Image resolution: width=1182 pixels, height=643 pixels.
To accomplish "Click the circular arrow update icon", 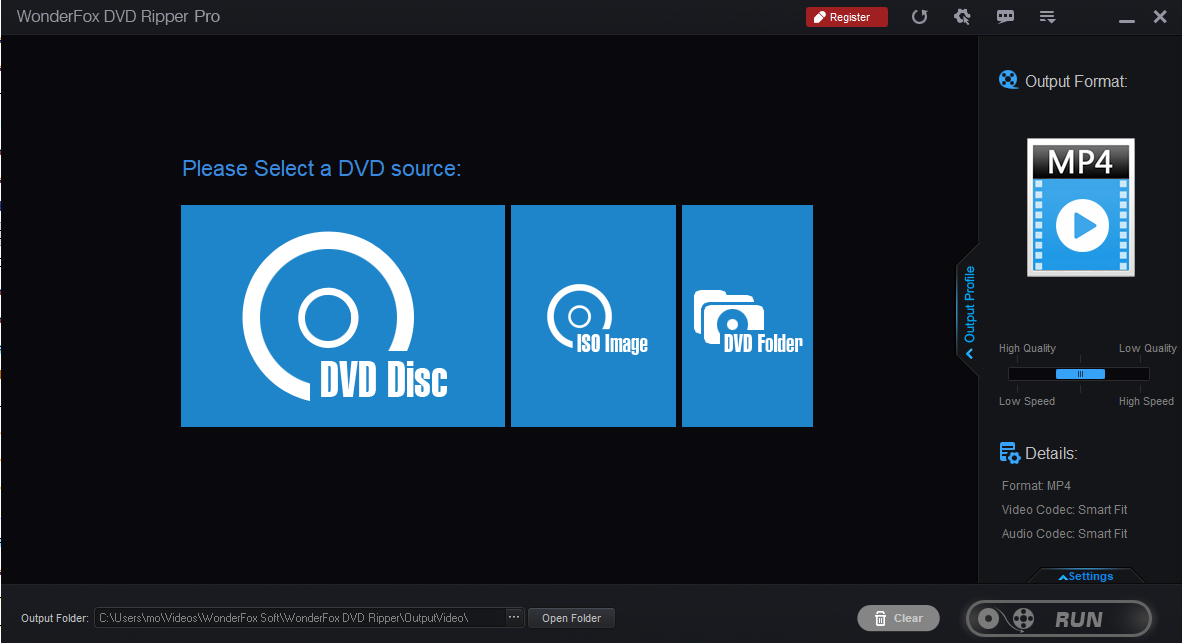I will (919, 17).
